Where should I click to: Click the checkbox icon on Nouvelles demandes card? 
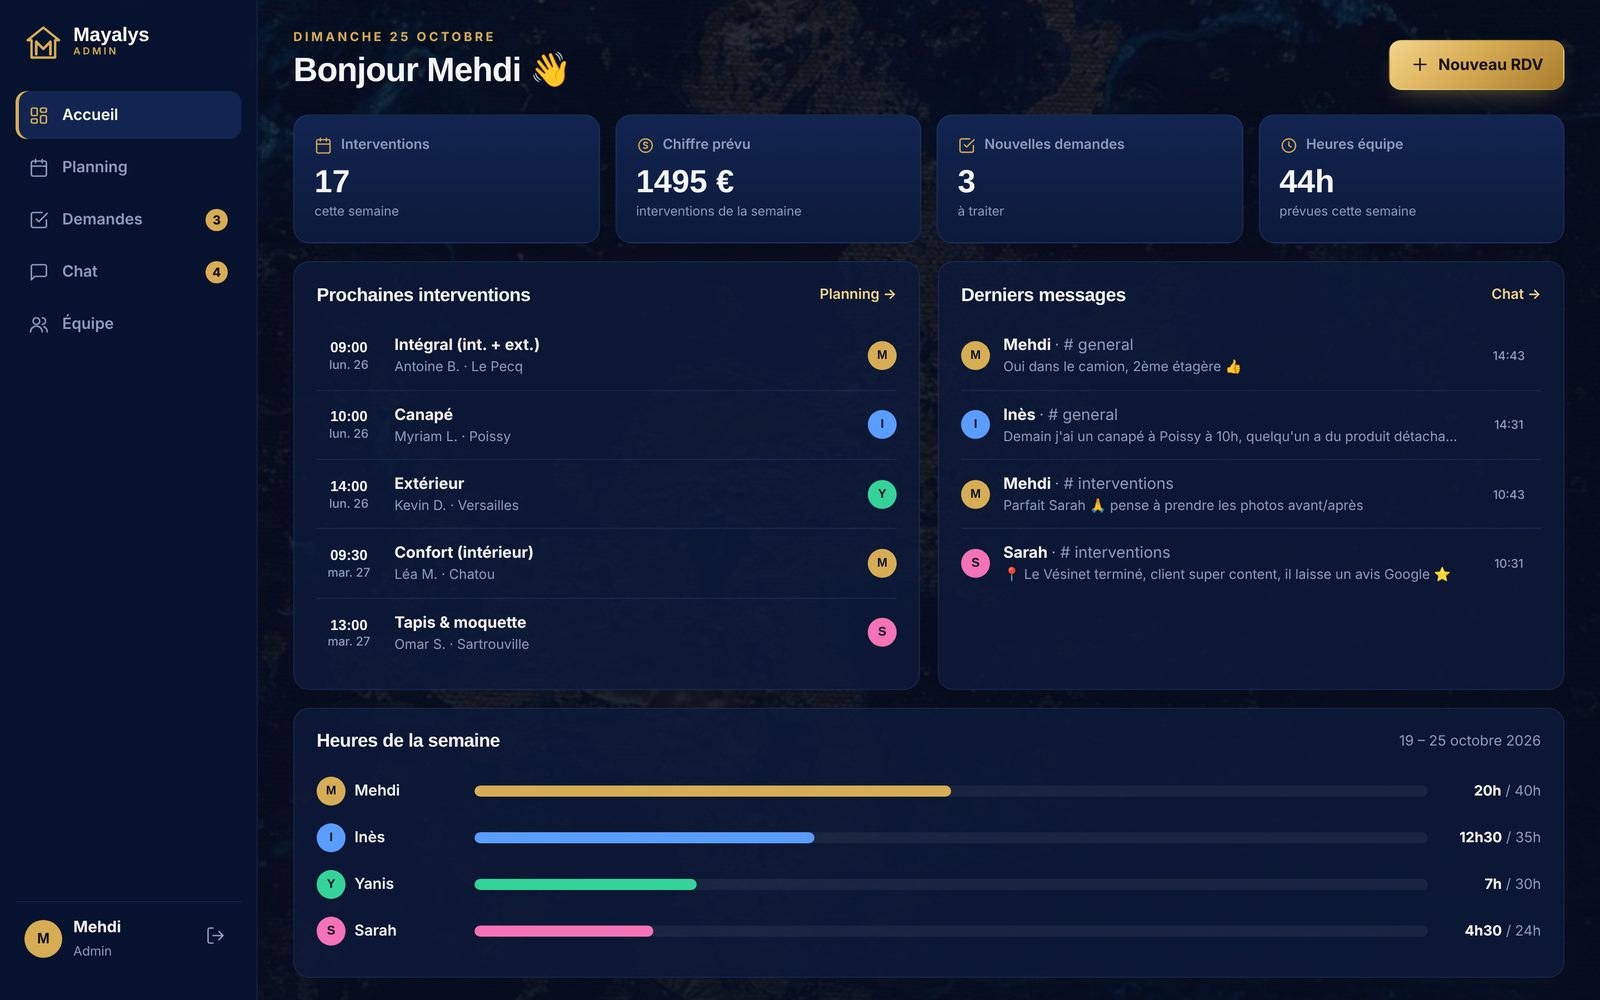tap(966, 145)
